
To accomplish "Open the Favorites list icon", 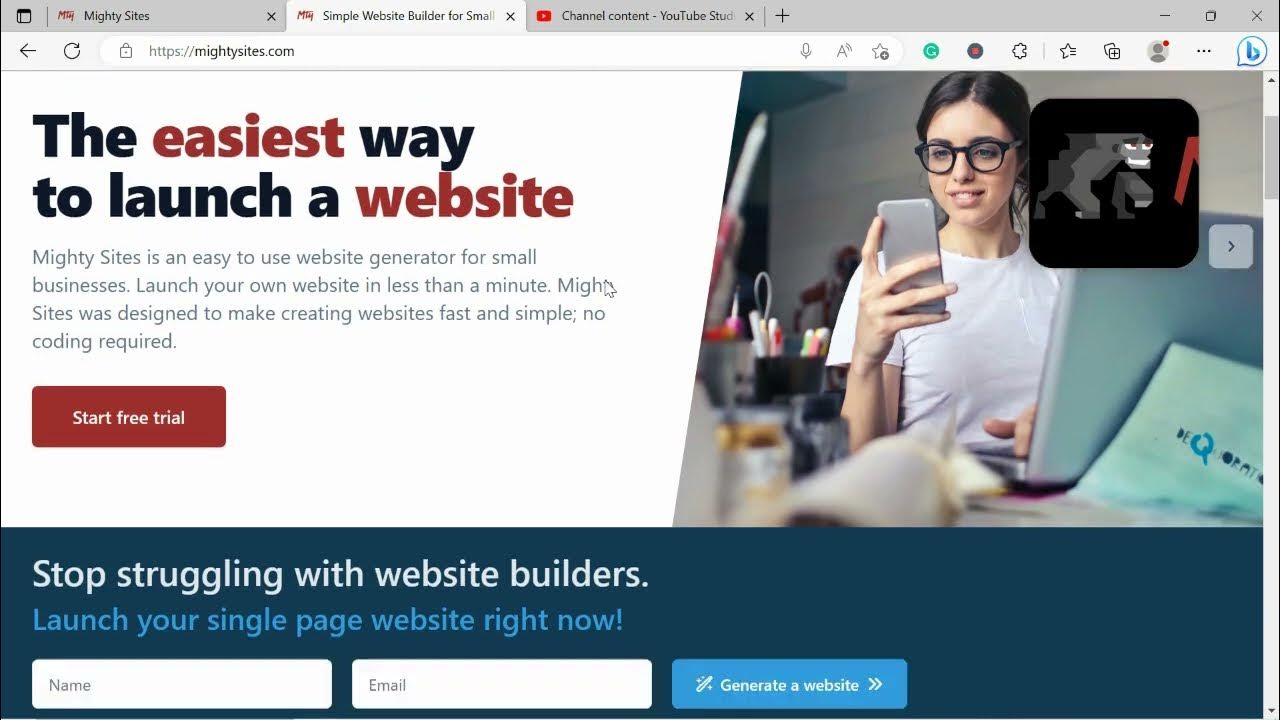I will coord(1068,51).
